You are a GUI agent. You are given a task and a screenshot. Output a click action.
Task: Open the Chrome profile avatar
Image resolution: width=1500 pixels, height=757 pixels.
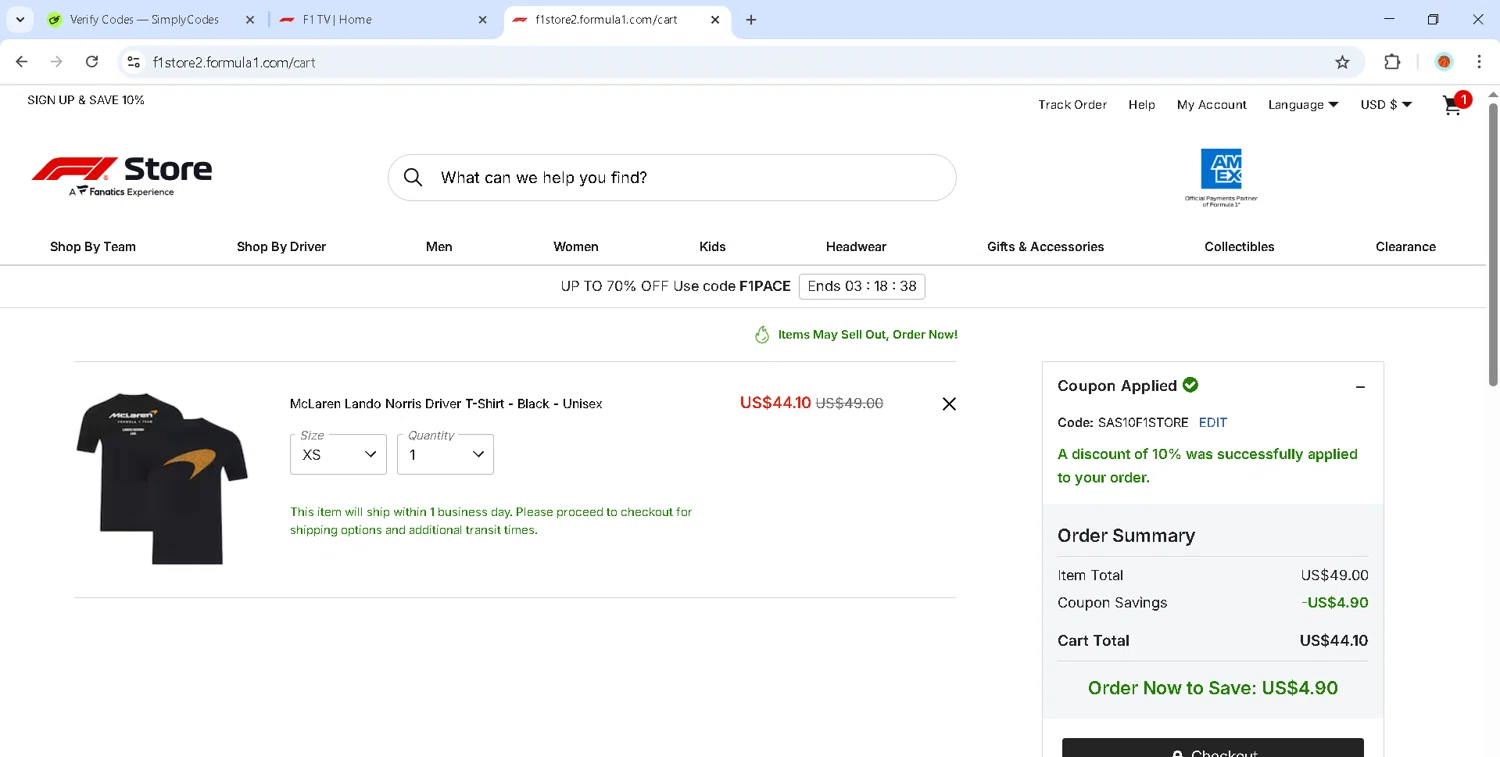click(1444, 62)
